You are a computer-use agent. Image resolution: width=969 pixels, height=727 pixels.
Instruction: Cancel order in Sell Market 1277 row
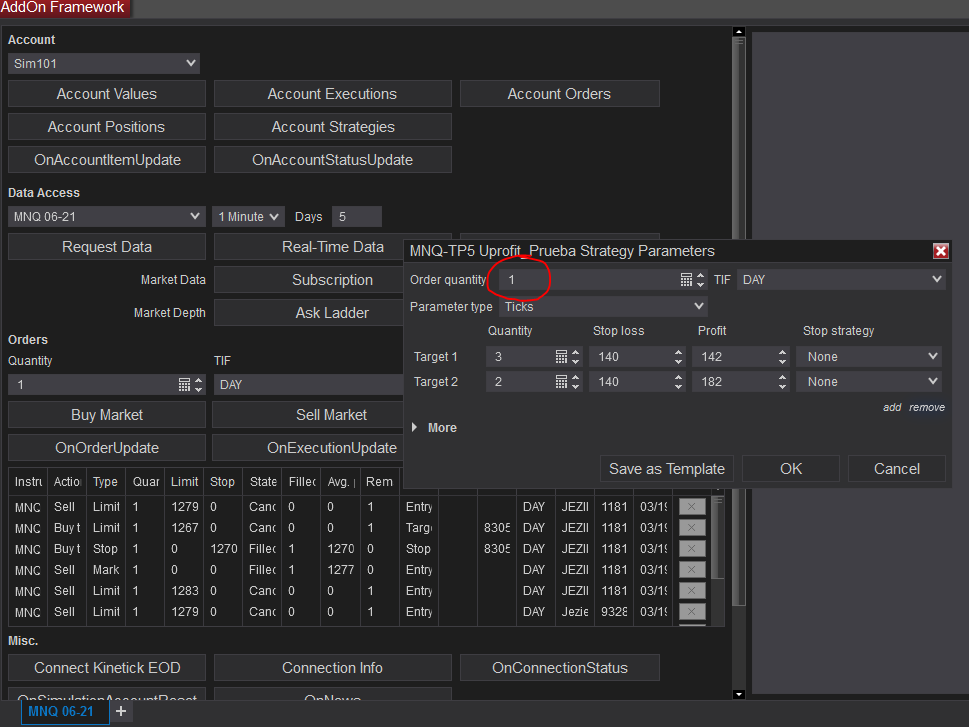tap(692, 570)
